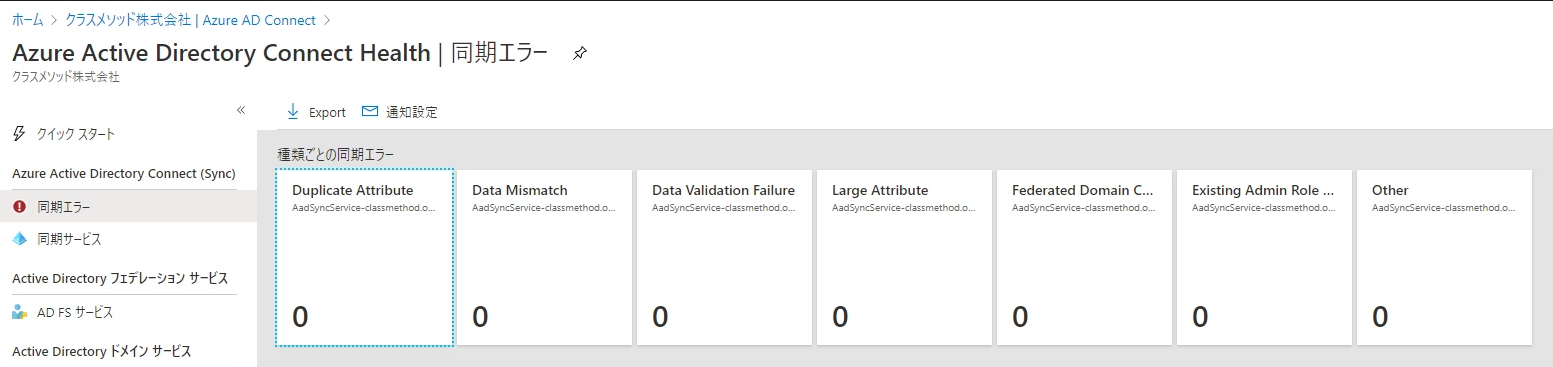This screenshot has height=367, width=1553.
Task: Open the Large Attribute tile
Action: 905,257
